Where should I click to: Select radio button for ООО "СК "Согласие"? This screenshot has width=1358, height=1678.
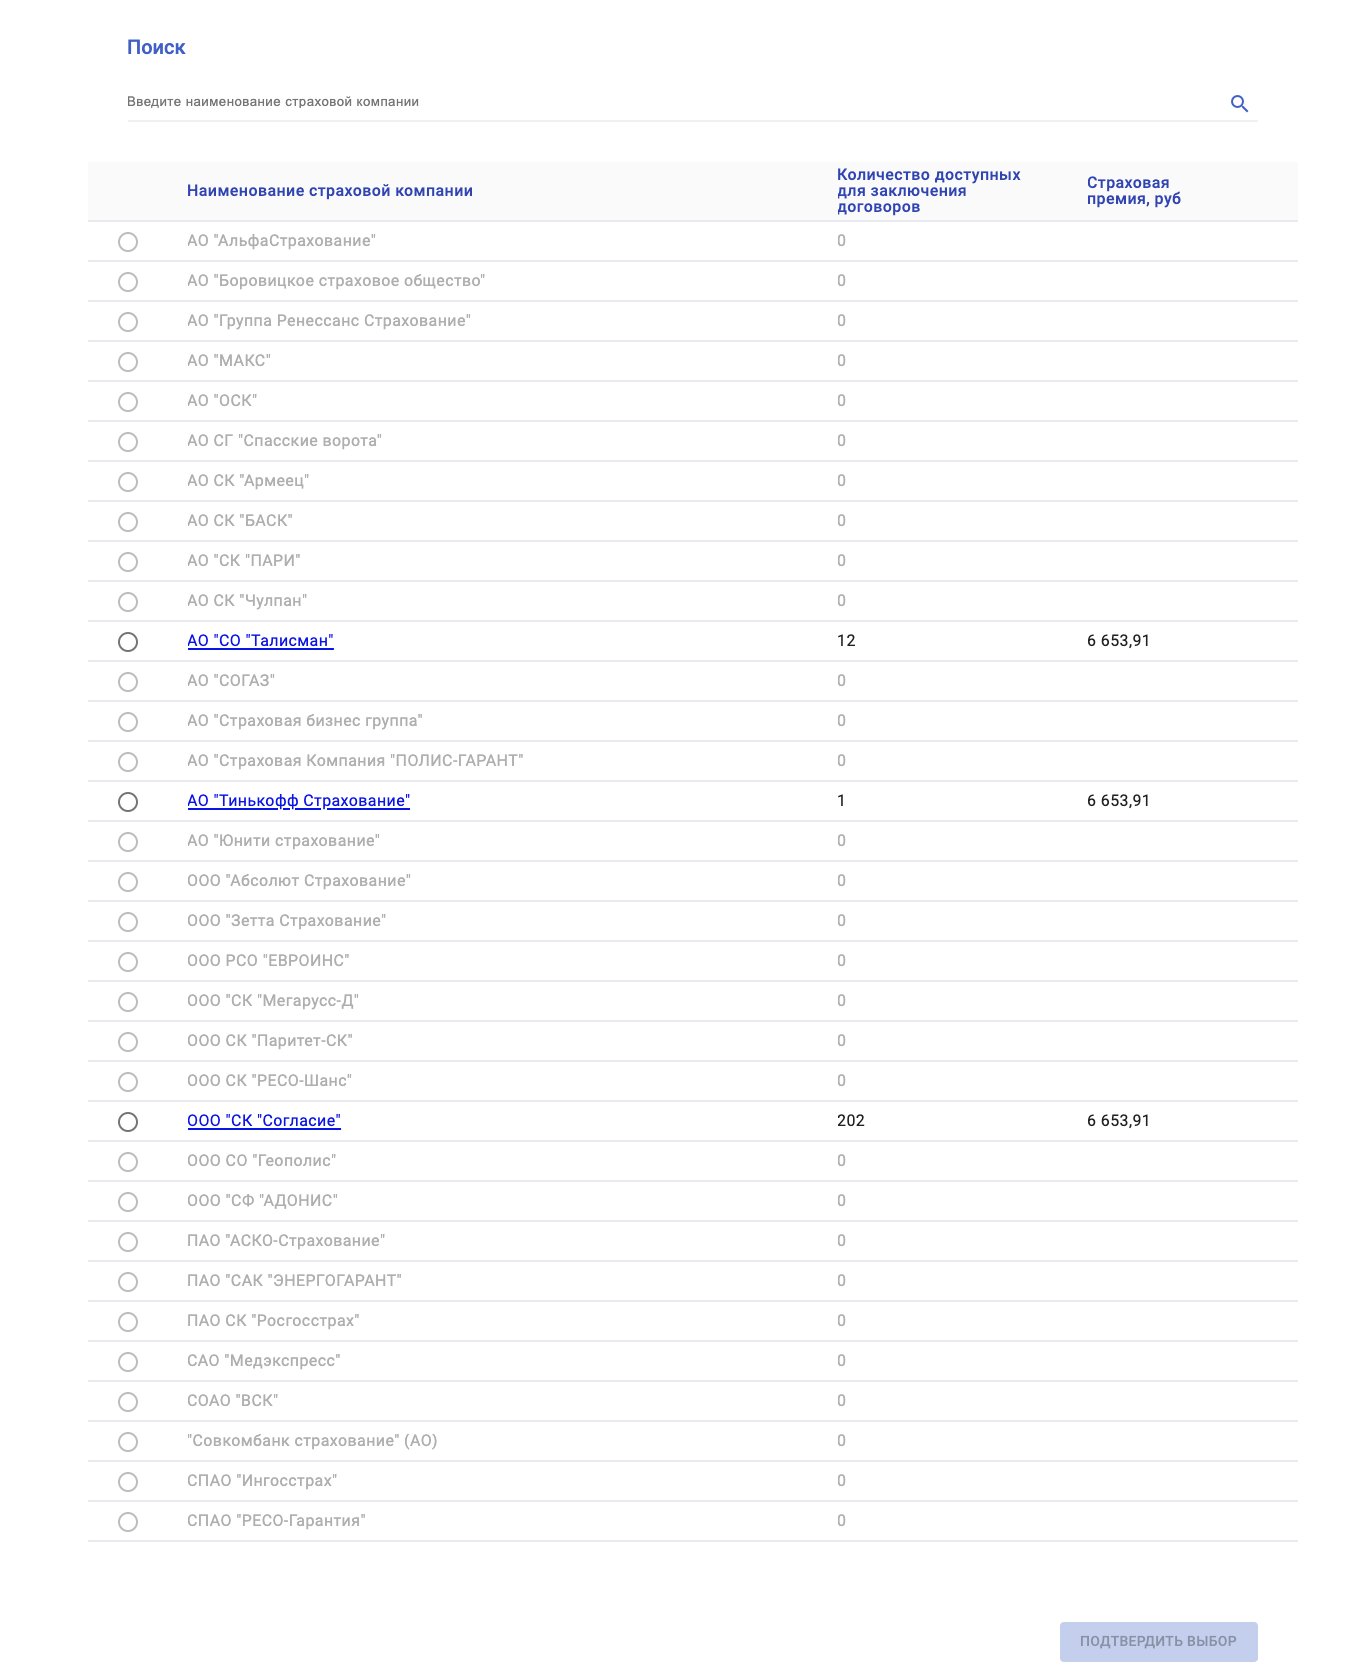128,1122
